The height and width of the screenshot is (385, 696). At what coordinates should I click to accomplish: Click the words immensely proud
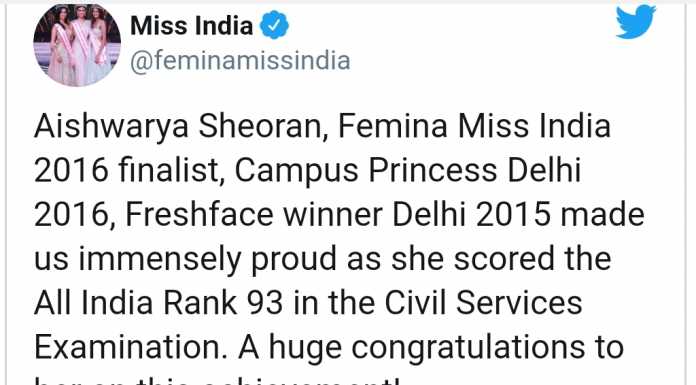pyautogui.click(x=207, y=259)
